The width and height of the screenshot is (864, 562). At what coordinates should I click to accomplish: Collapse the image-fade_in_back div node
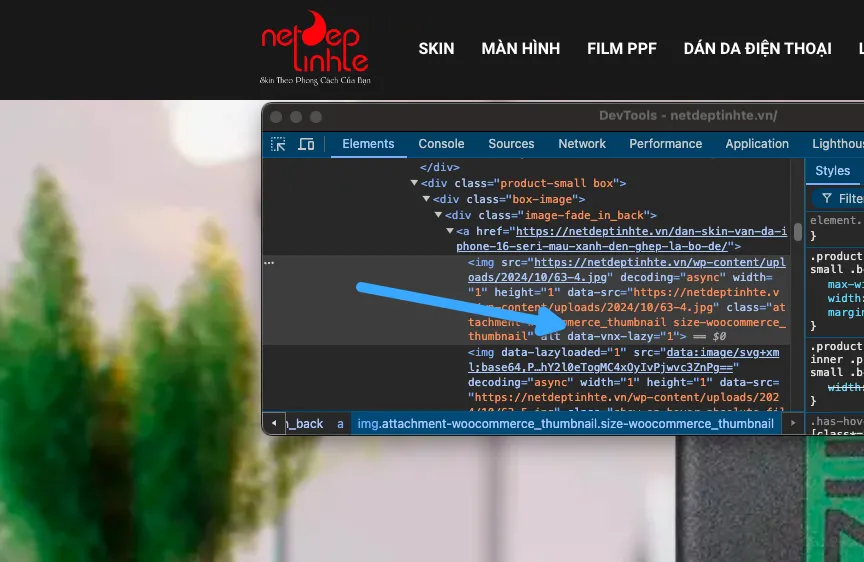pos(438,215)
